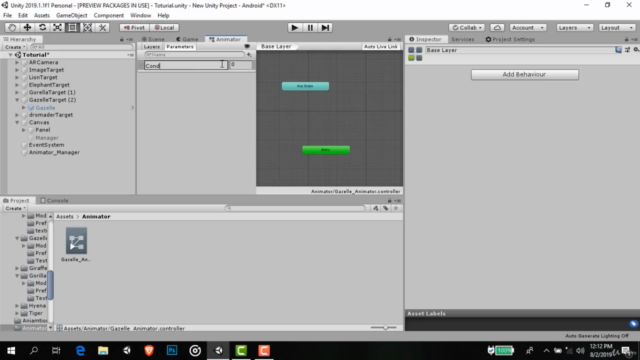640x360 pixels.
Task: Click the plus icon to add a parameter
Action: 249,54
